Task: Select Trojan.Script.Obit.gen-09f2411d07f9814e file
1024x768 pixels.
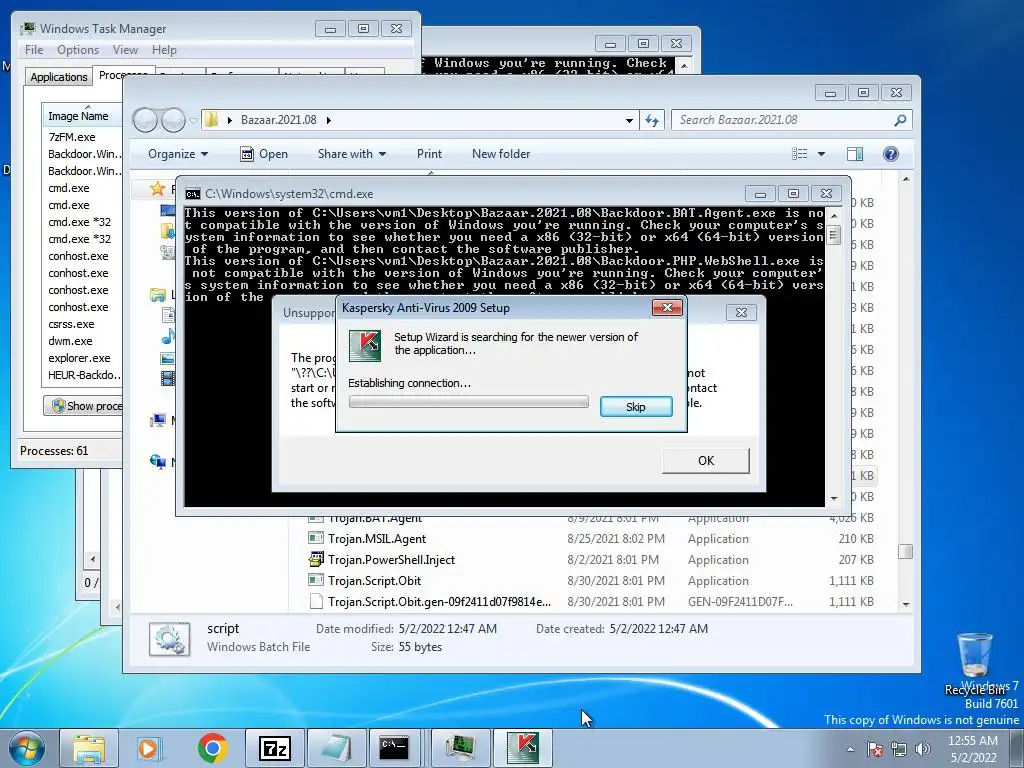Action: point(440,601)
